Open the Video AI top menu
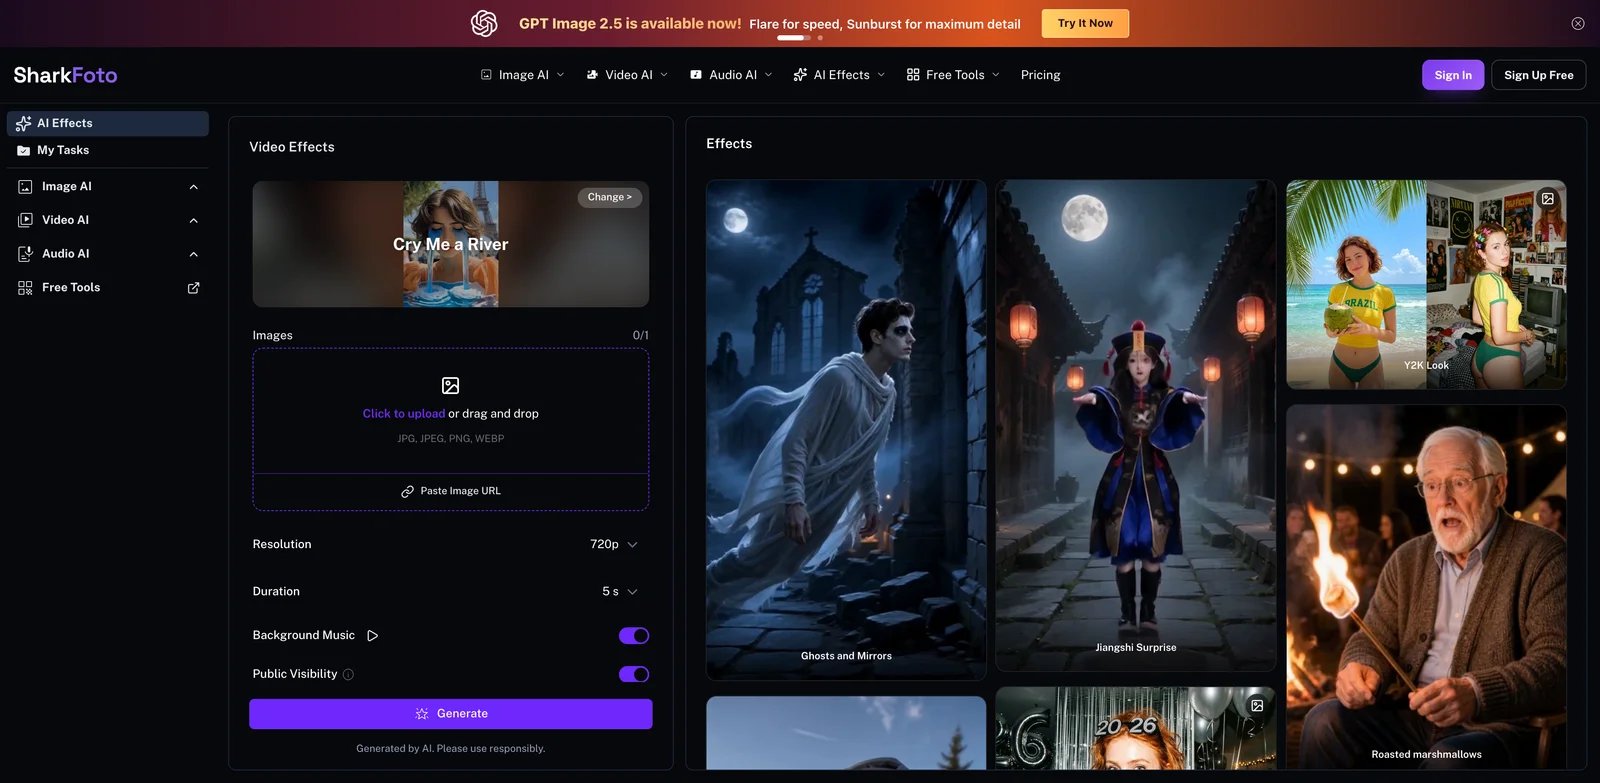Viewport: 1600px width, 783px height. (627, 75)
